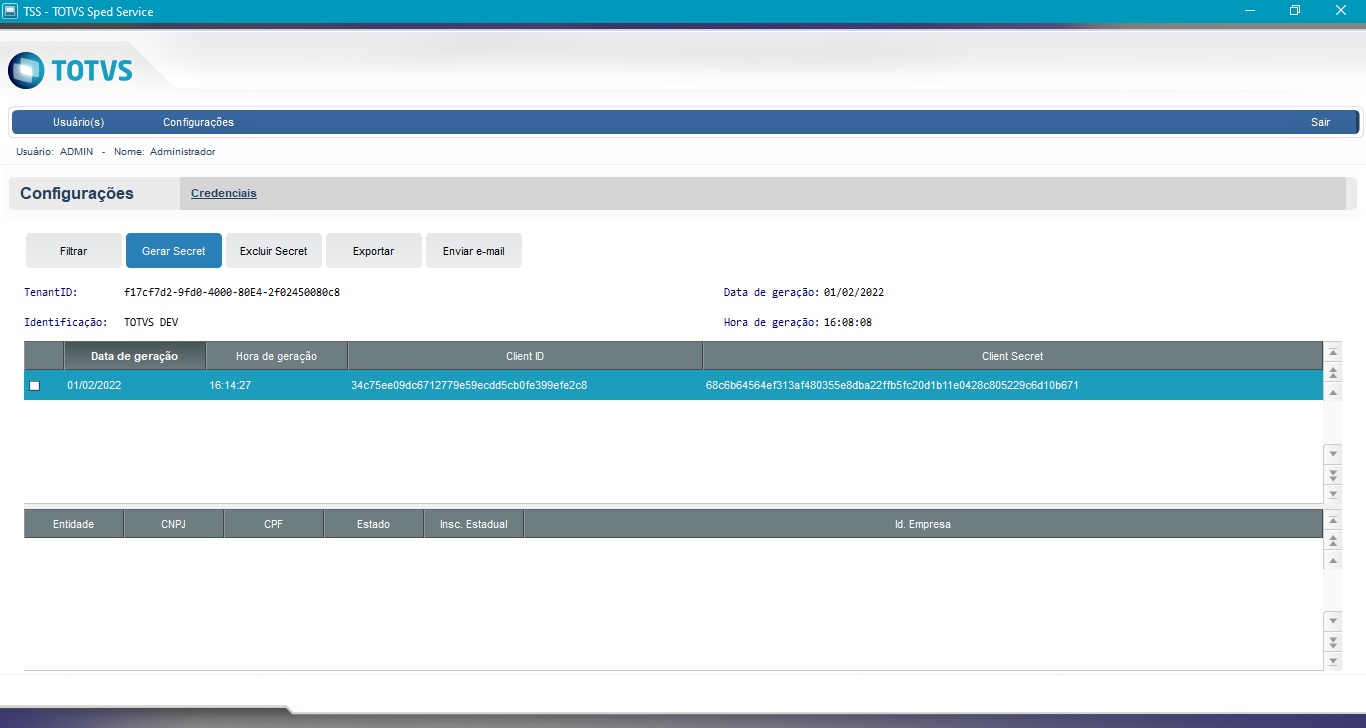Tick the checkbox for the 01/02/2022 credential row

click(35, 386)
